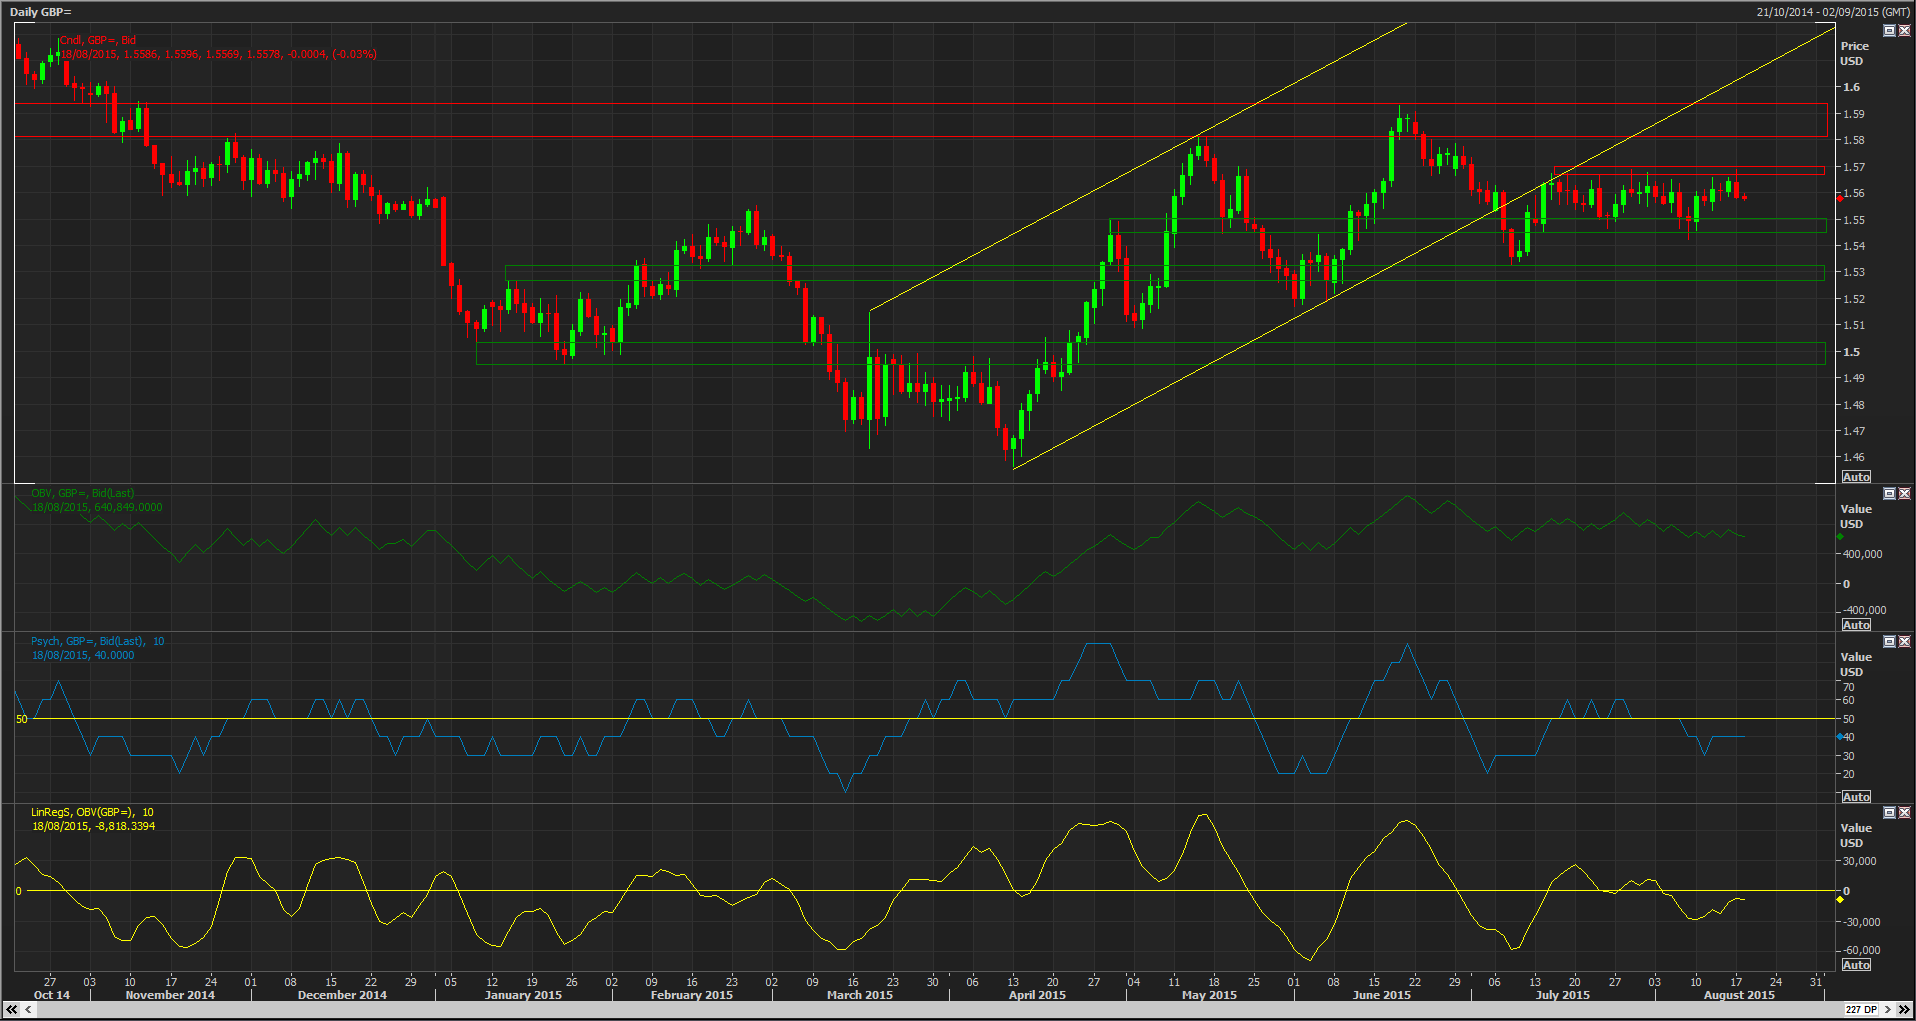This screenshot has height=1021, width=1916.
Task: Click the August 2015 time axis label
Action: (x=1739, y=995)
